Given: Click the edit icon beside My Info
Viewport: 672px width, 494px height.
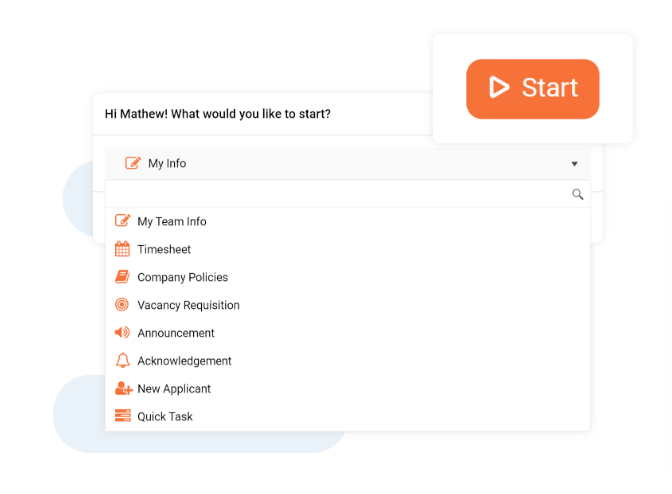Looking at the screenshot, I should click(x=133, y=163).
